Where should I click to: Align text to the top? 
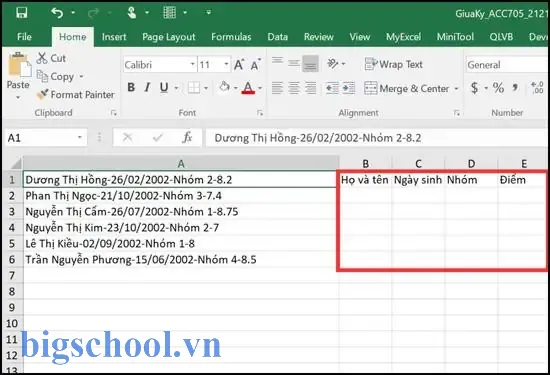click(277, 62)
